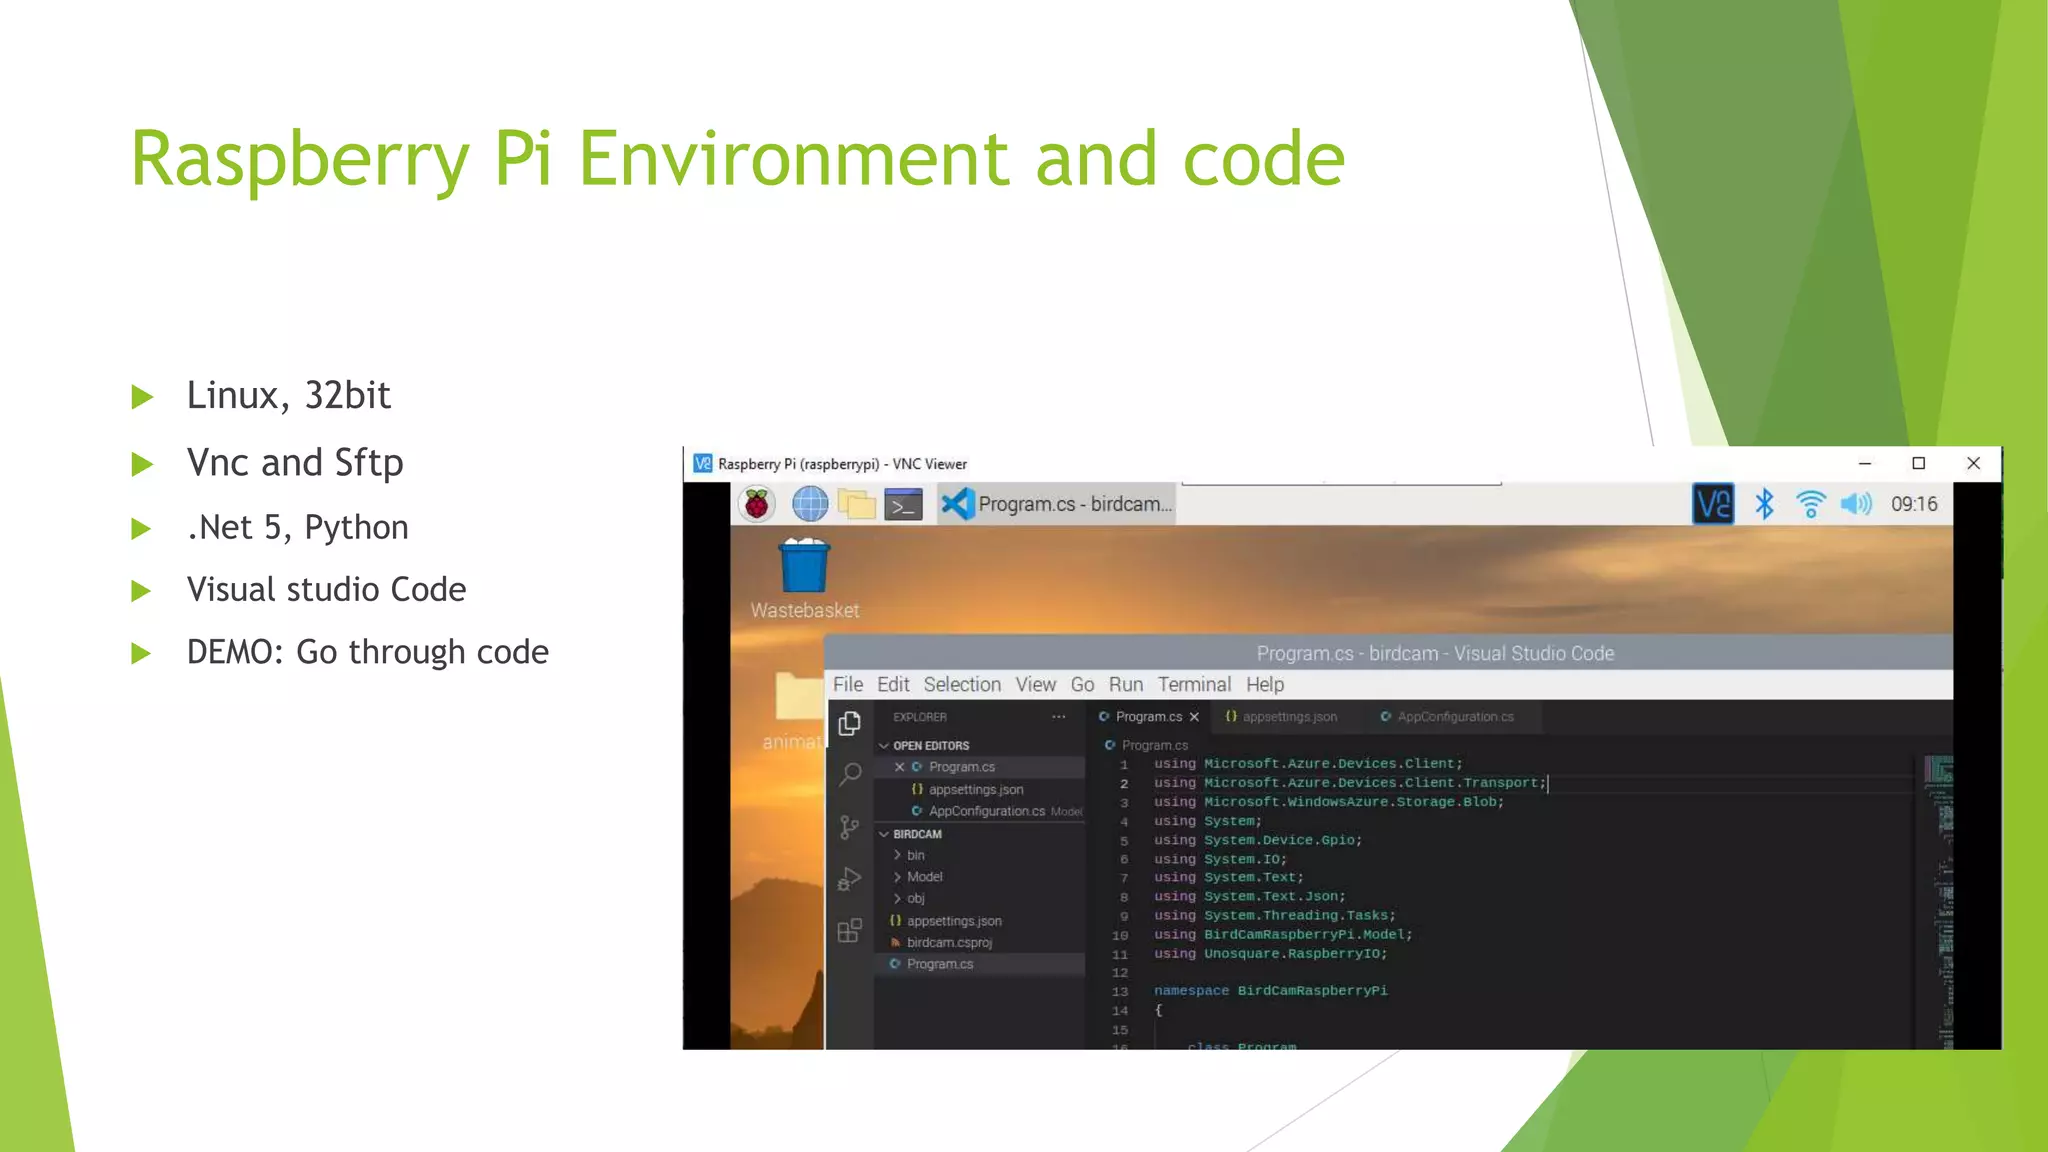The height and width of the screenshot is (1152, 2048).
Task: Open the File menu in VS Code
Action: [x=848, y=685]
